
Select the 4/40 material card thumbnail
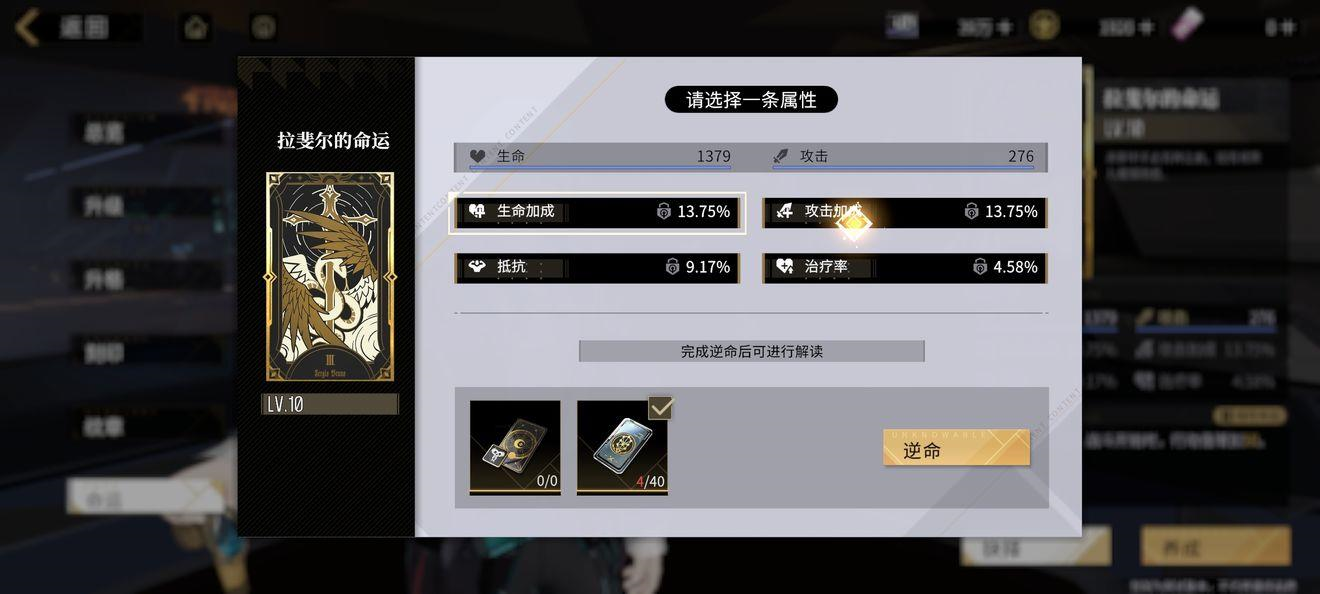click(622, 447)
